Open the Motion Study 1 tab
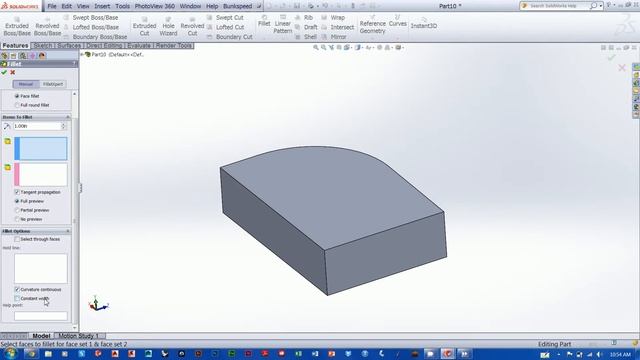 pyautogui.click(x=78, y=336)
